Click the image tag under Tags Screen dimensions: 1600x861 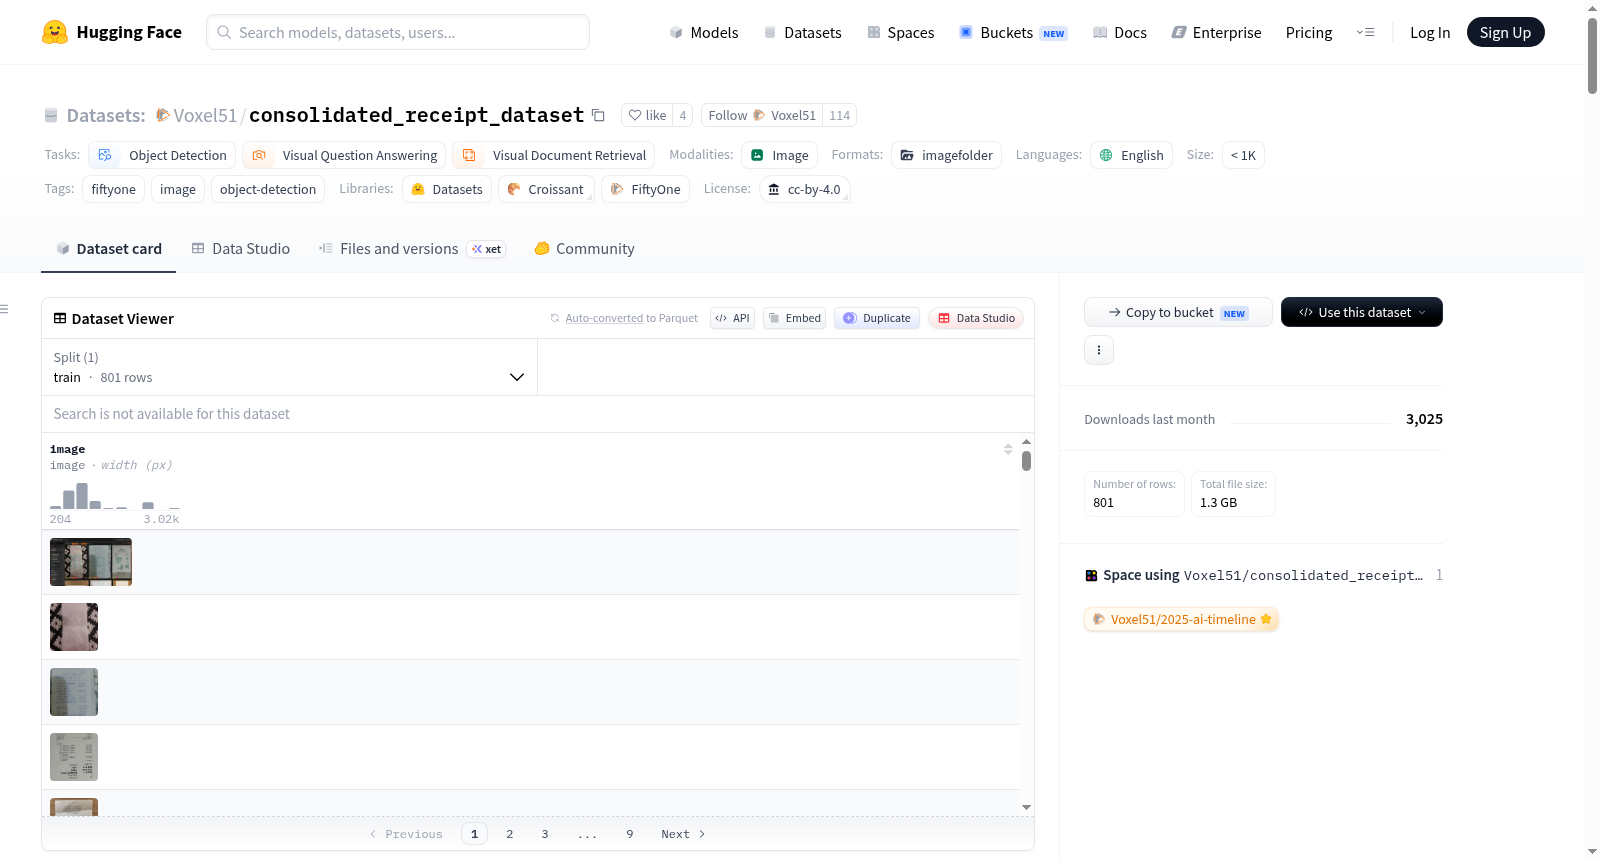pos(178,189)
